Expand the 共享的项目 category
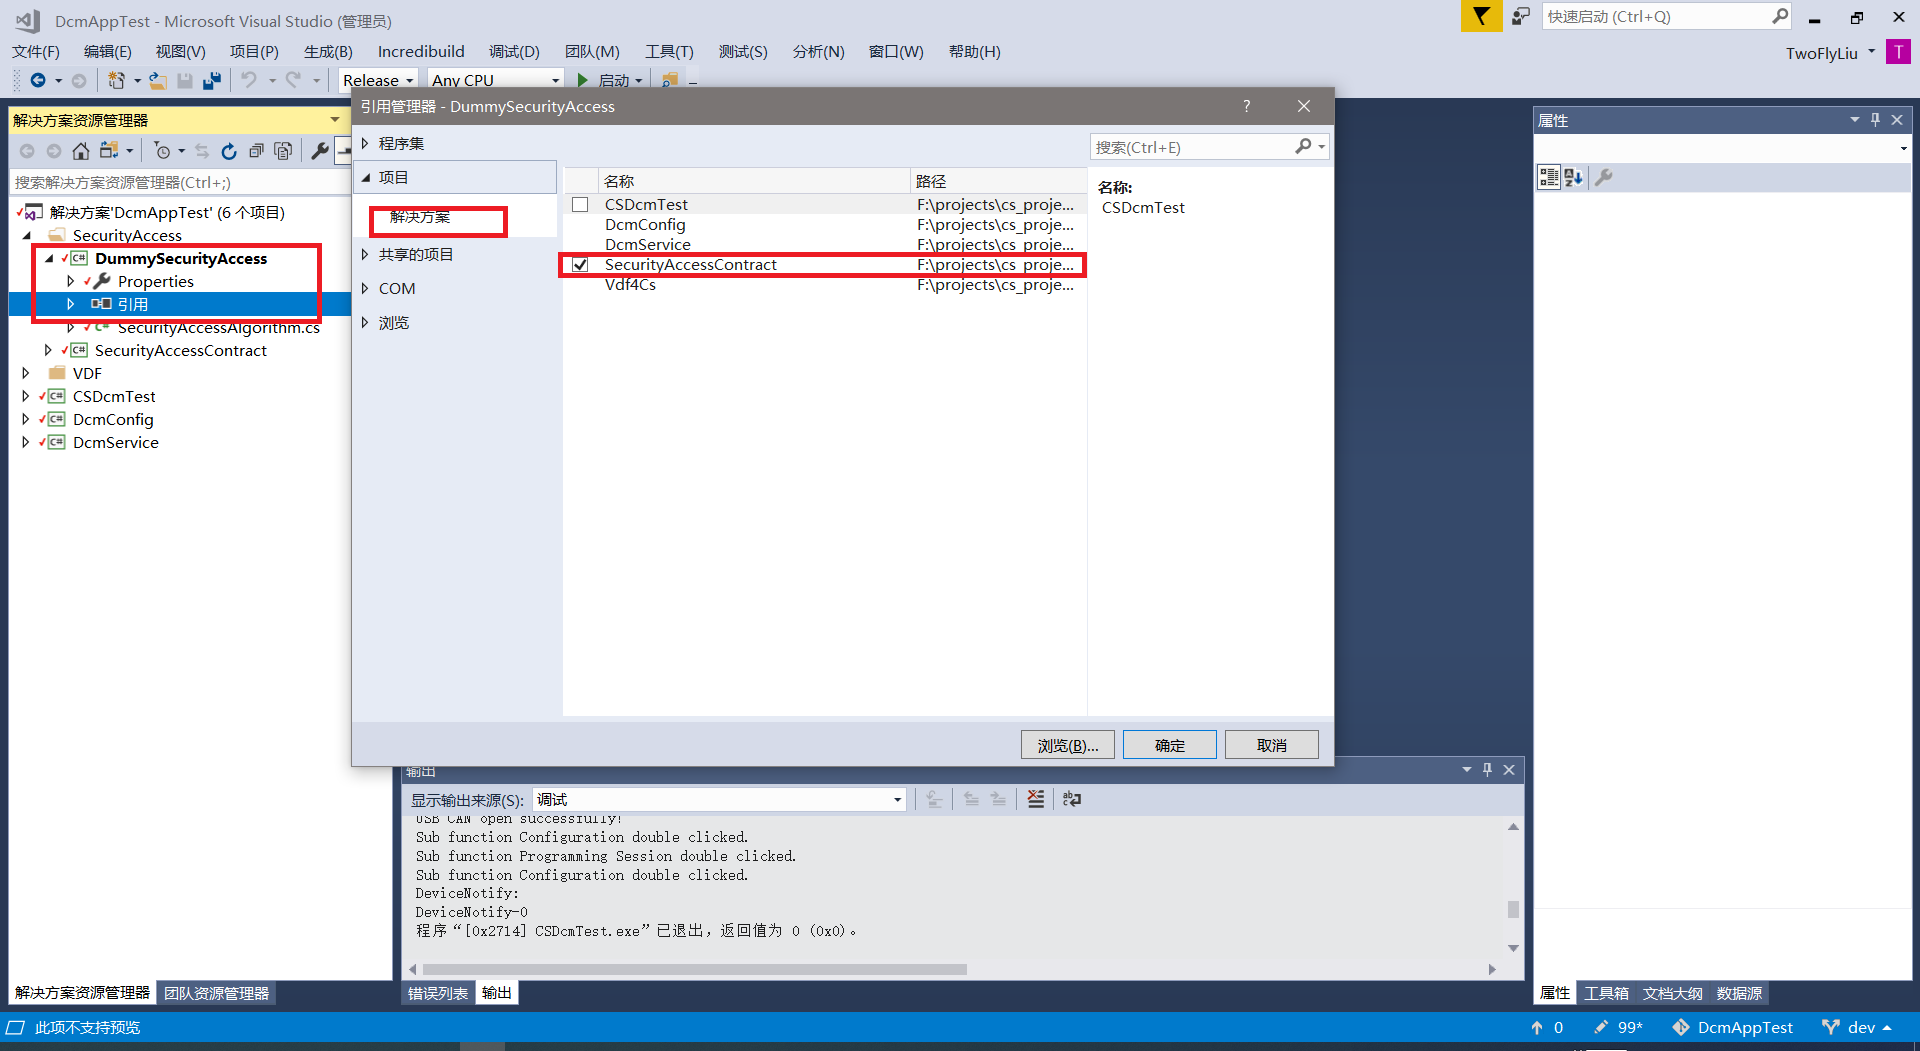This screenshot has height=1051, width=1920. (366, 254)
